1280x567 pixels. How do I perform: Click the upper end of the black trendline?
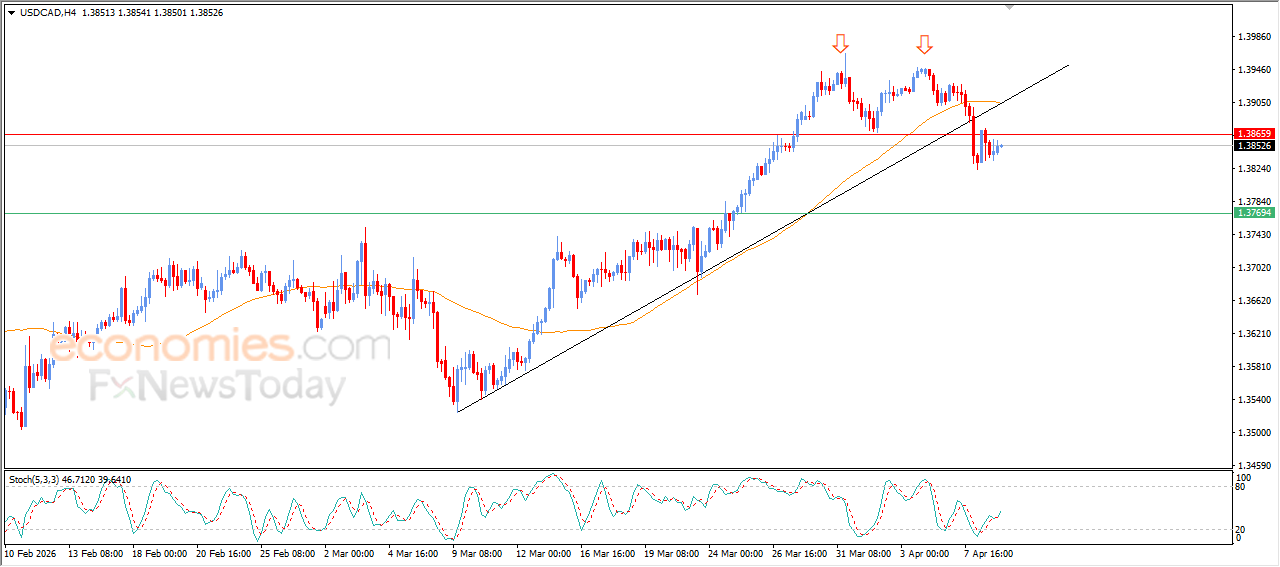pyautogui.click(x=1068, y=65)
